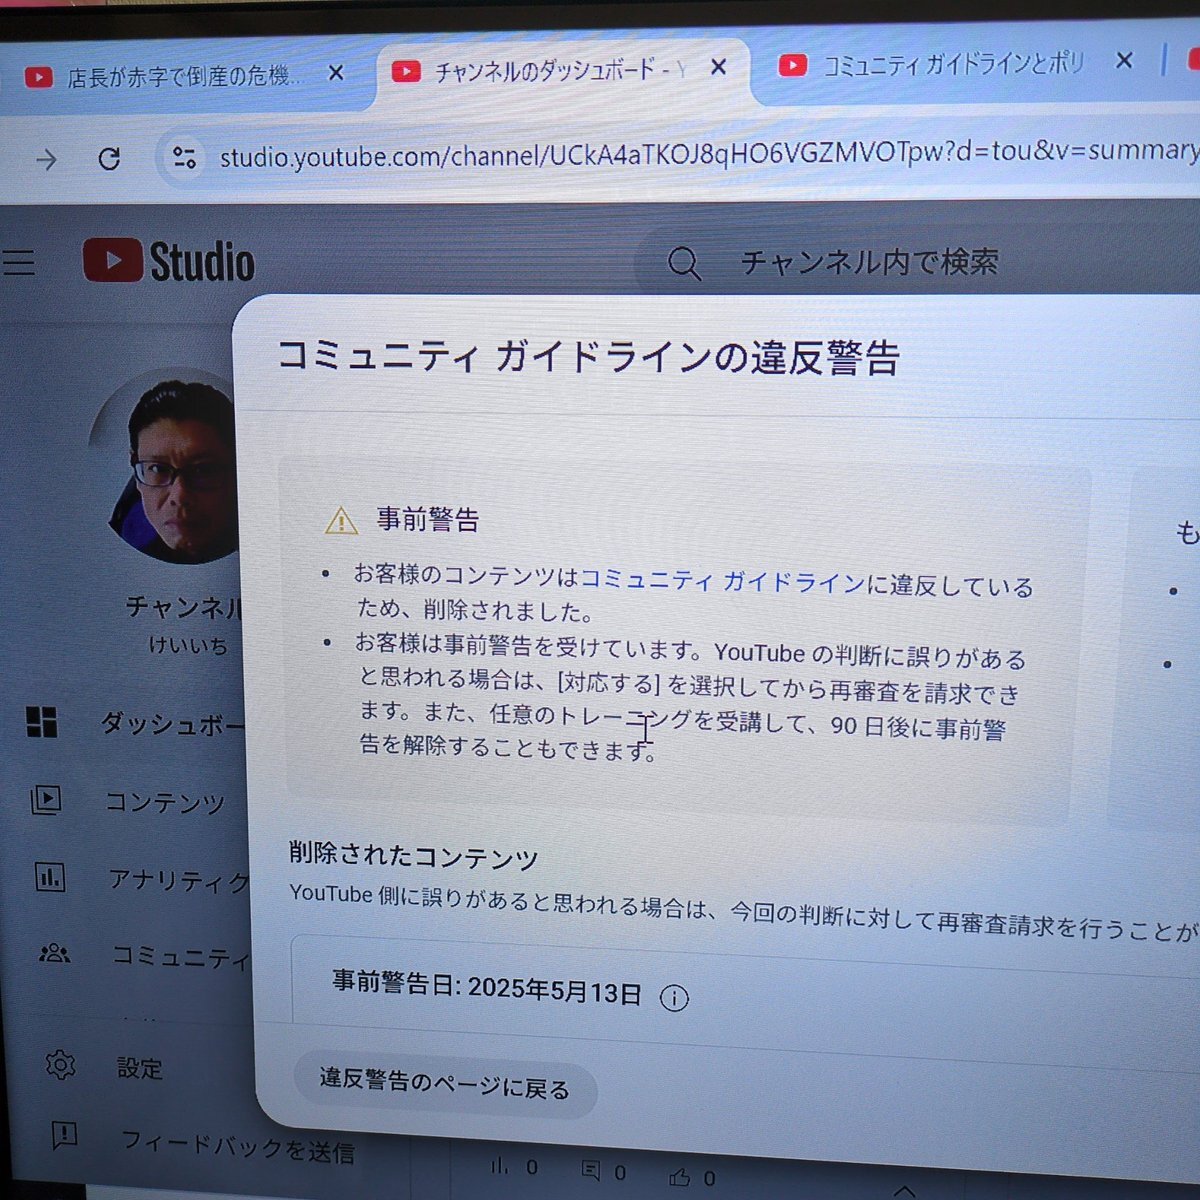Click the browser forward arrow
Image resolution: width=1200 pixels, height=1200 pixels.
pyautogui.click(x=46, y=159)
